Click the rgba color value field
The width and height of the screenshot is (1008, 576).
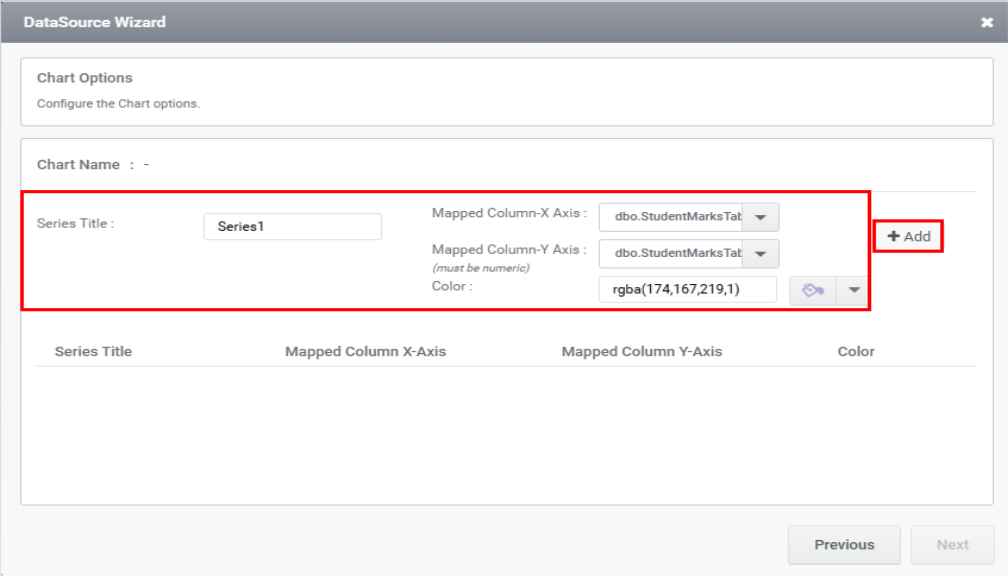[688, 290]
